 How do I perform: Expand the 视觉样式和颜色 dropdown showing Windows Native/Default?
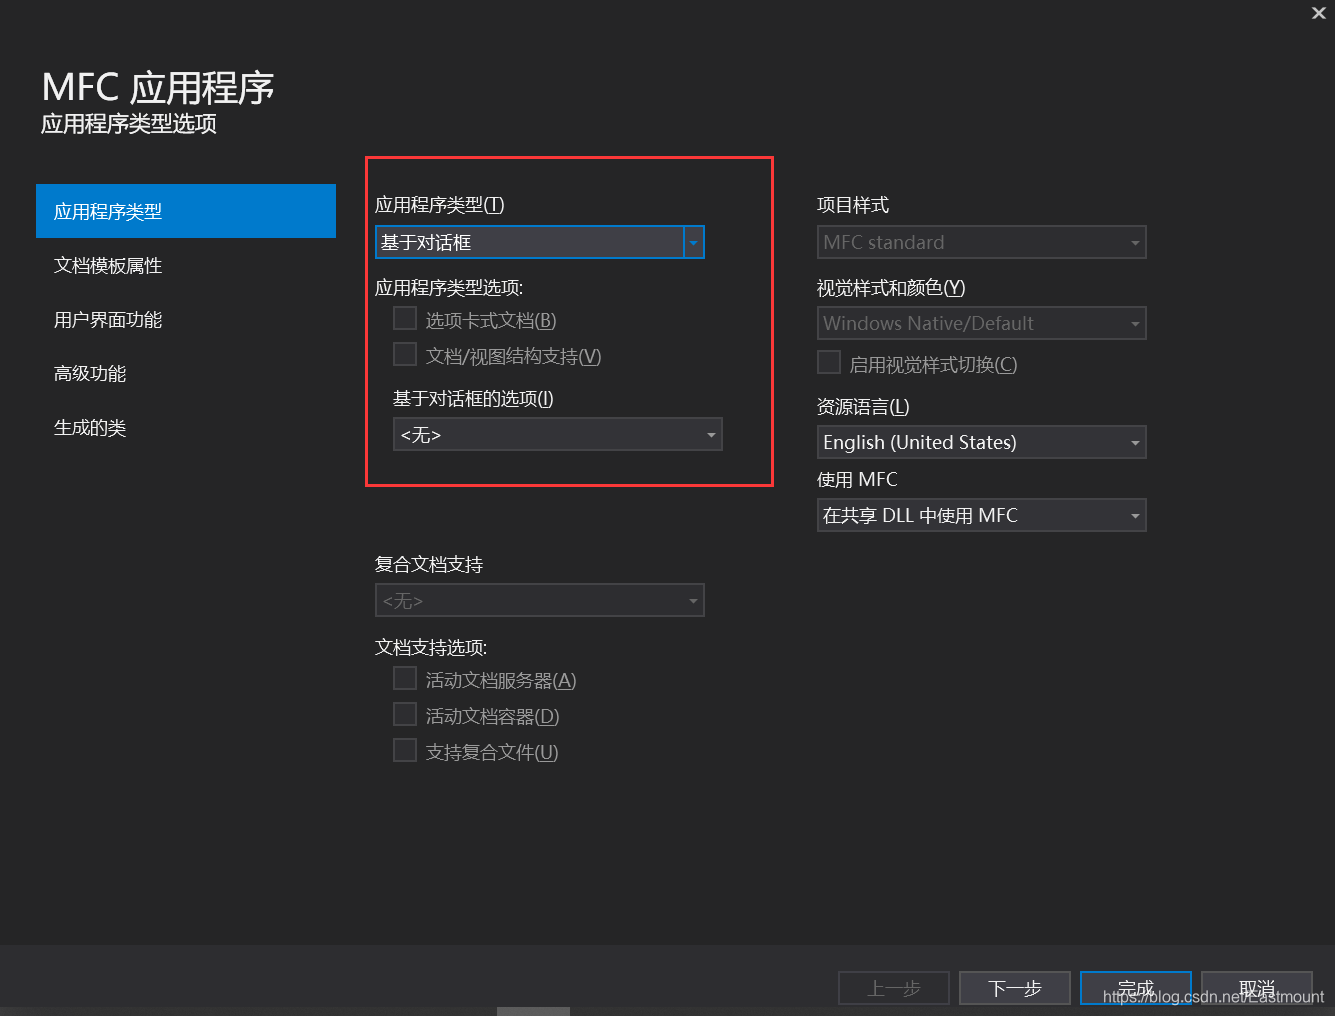982,323
